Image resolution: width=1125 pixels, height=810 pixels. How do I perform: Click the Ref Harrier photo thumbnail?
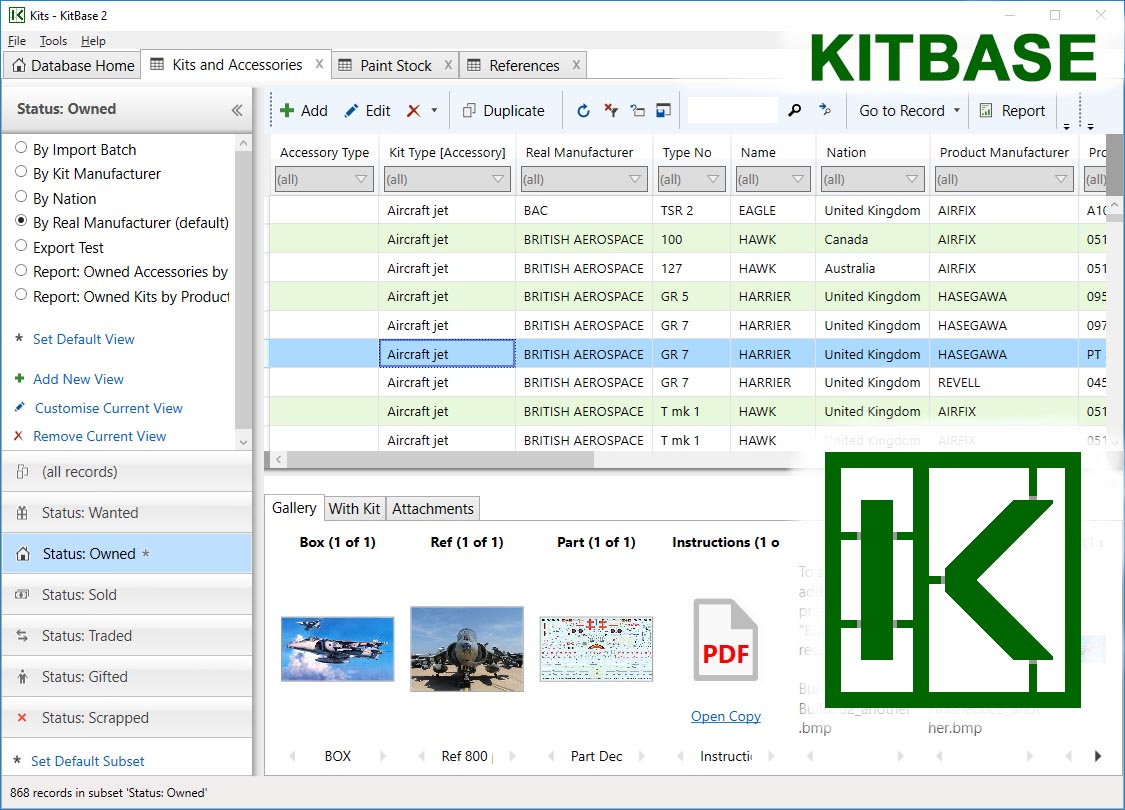pos(467,649)
